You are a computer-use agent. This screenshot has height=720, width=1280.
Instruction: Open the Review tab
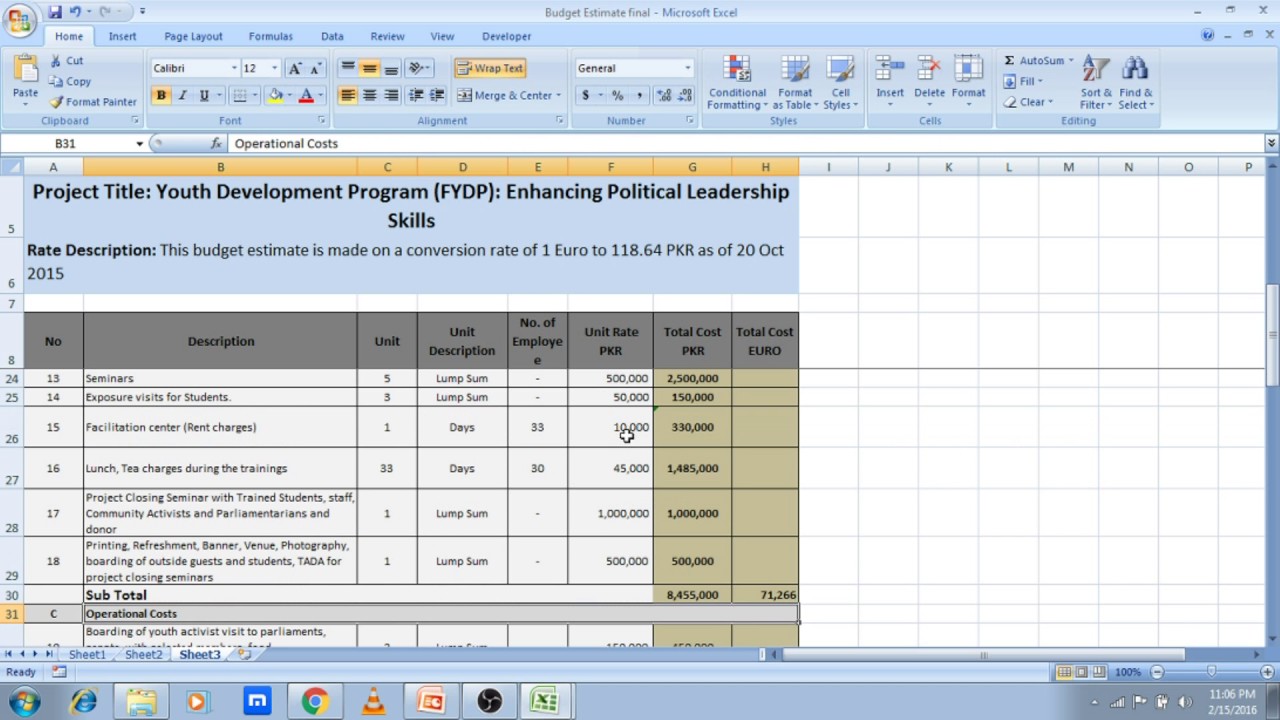(x=387, y=36)
